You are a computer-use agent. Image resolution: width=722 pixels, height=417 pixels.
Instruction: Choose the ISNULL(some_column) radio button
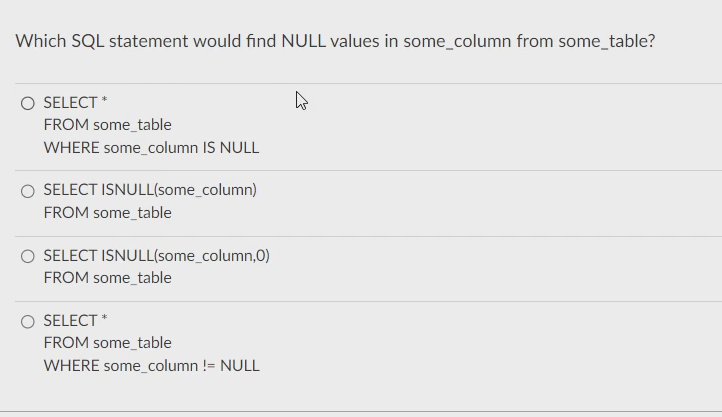click(x=28, y=191)
